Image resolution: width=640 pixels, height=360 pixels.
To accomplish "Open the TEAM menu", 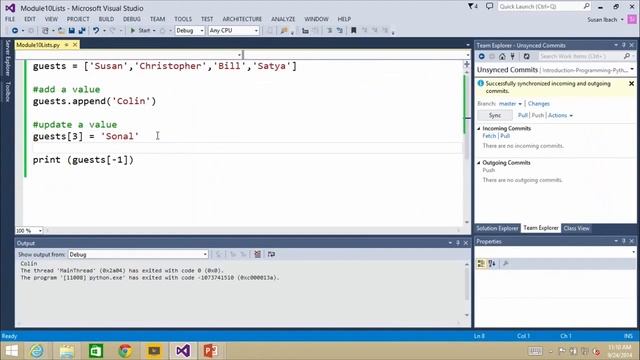I will (x=157, y=19).
